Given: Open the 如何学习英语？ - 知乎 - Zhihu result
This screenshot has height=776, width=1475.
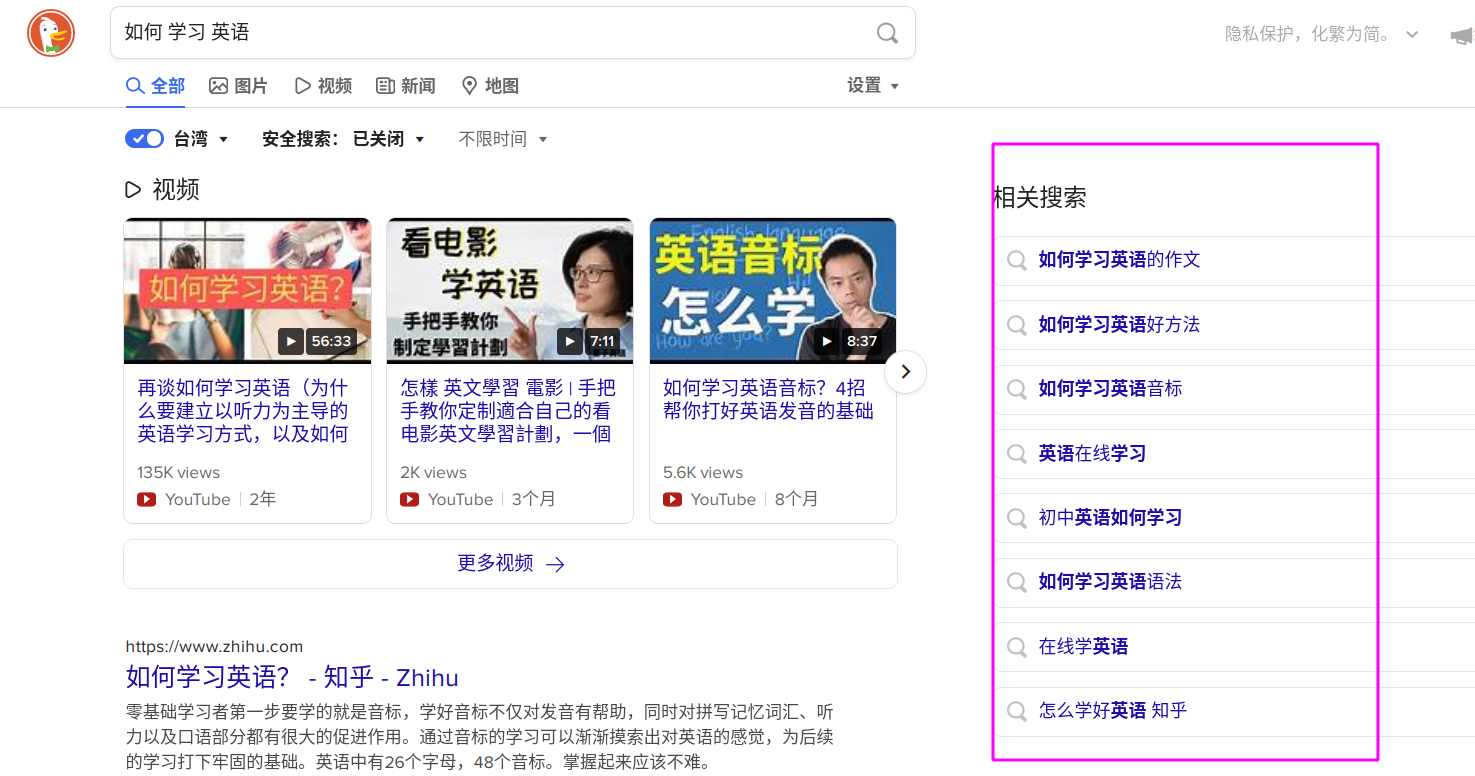Looking at the screenshot, I should coord(292,677).
